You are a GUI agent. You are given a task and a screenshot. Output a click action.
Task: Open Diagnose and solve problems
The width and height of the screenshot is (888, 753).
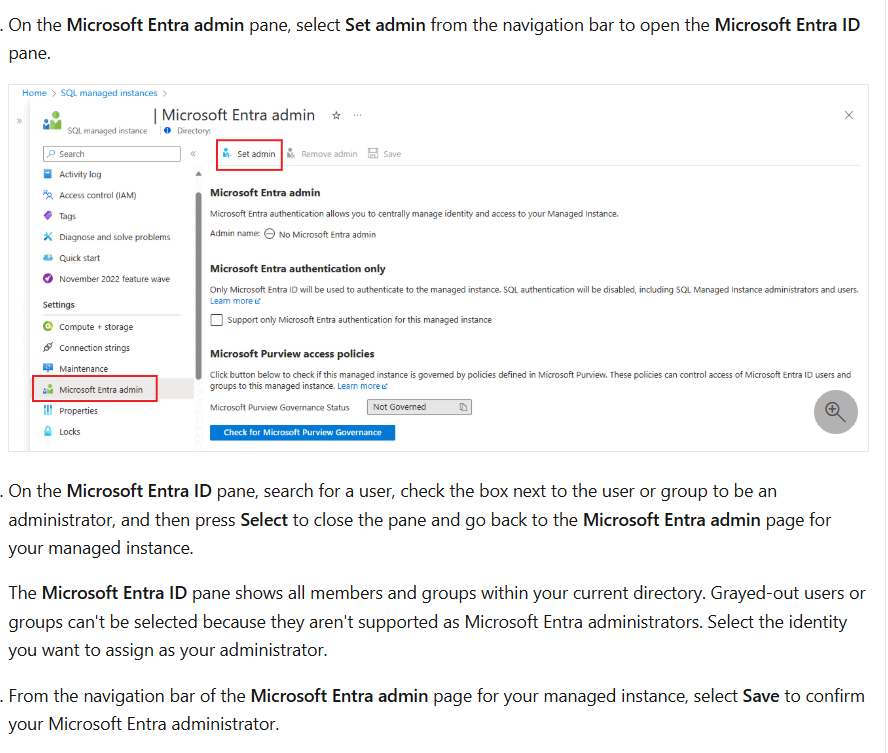(114, 237)
